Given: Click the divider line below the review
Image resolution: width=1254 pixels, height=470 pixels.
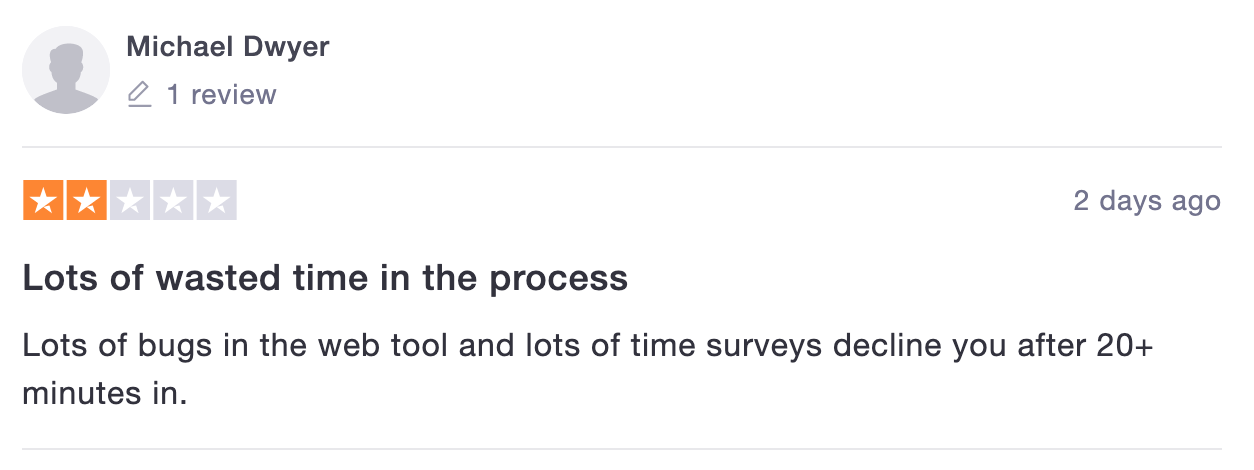Looking at the screenshot, I should pos(621,449).
